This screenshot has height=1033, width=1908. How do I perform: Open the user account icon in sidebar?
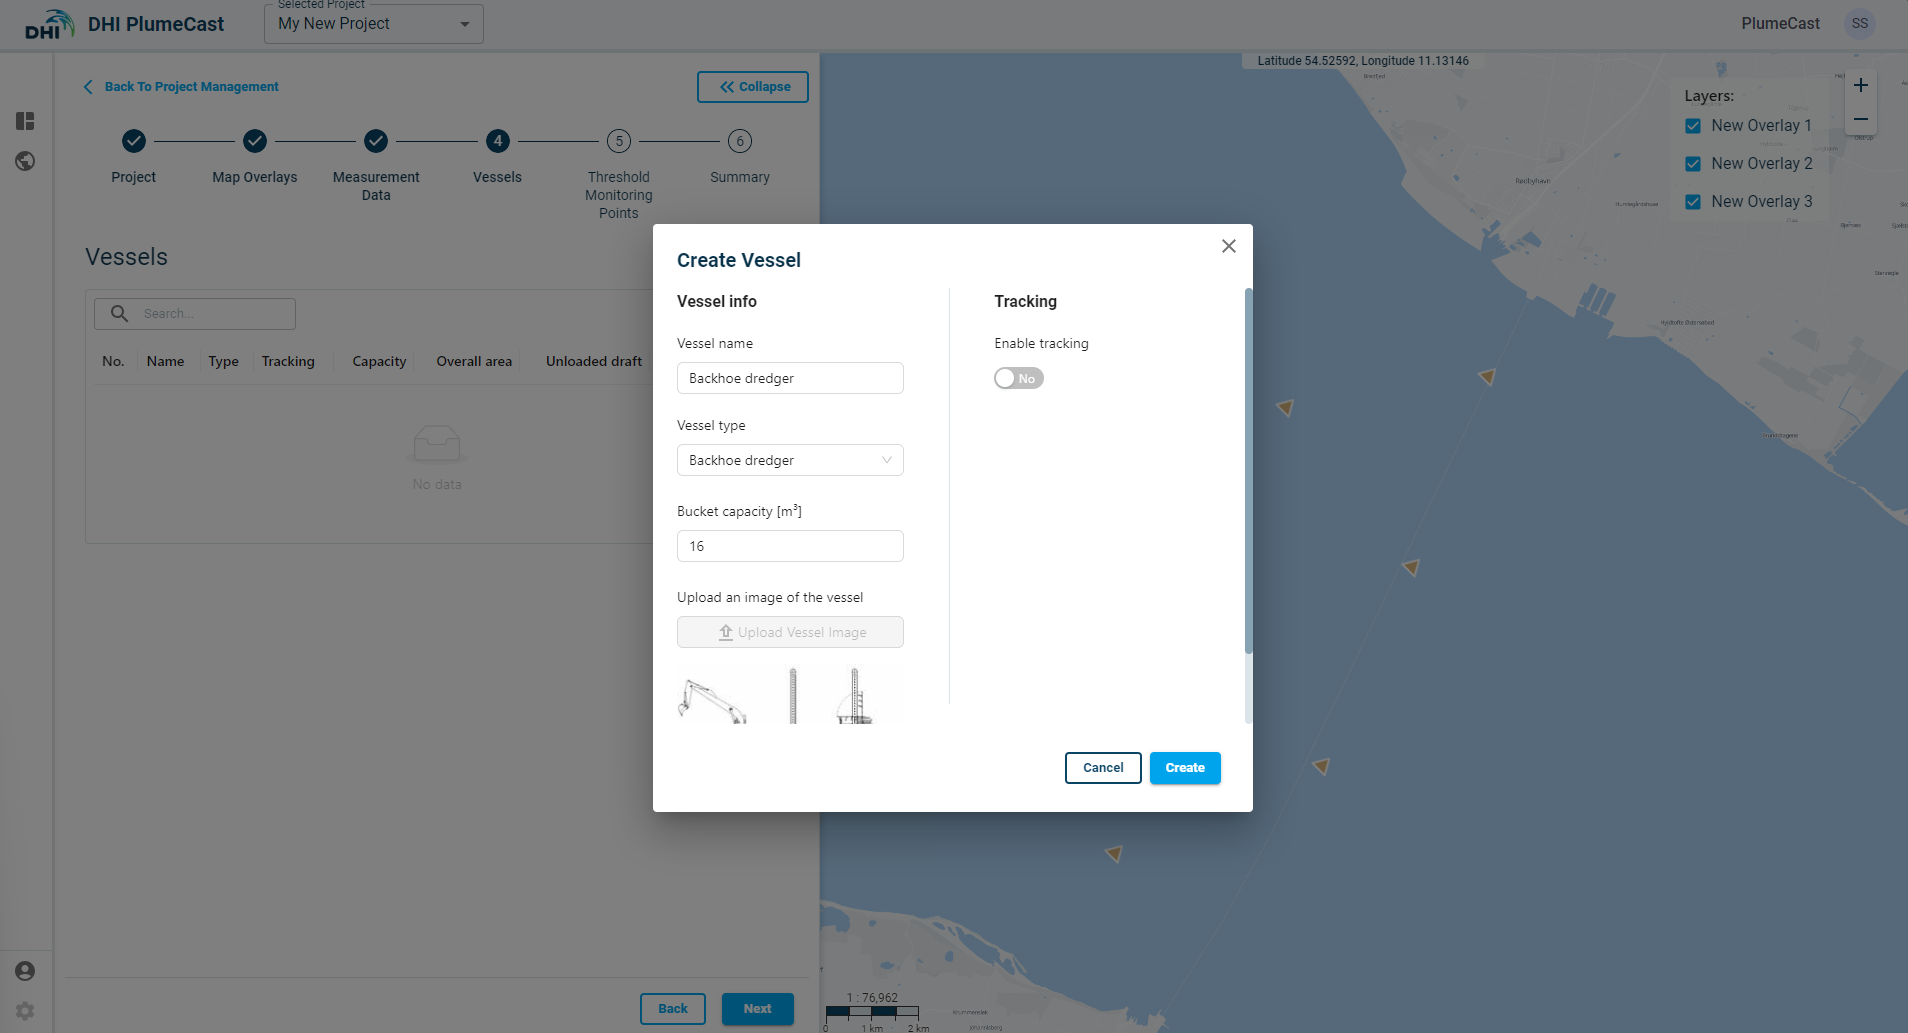(25, 971)
